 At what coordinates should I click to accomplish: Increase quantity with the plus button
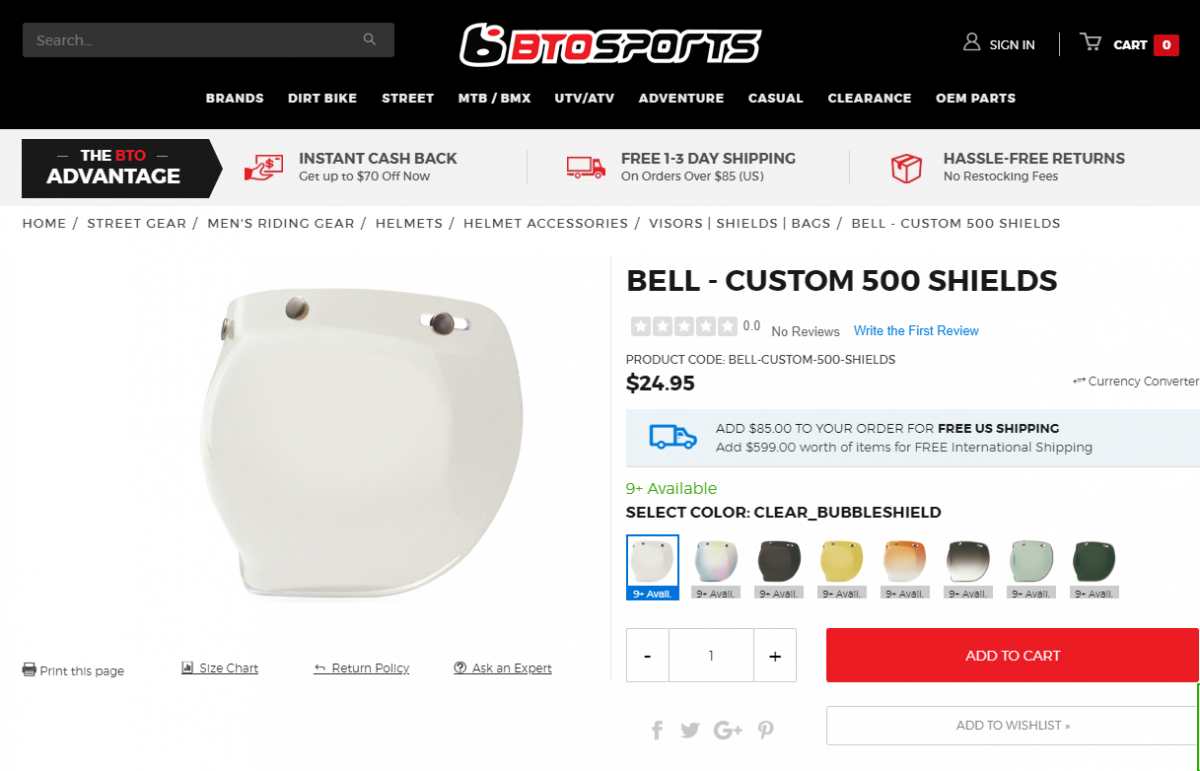pos(775,656)
